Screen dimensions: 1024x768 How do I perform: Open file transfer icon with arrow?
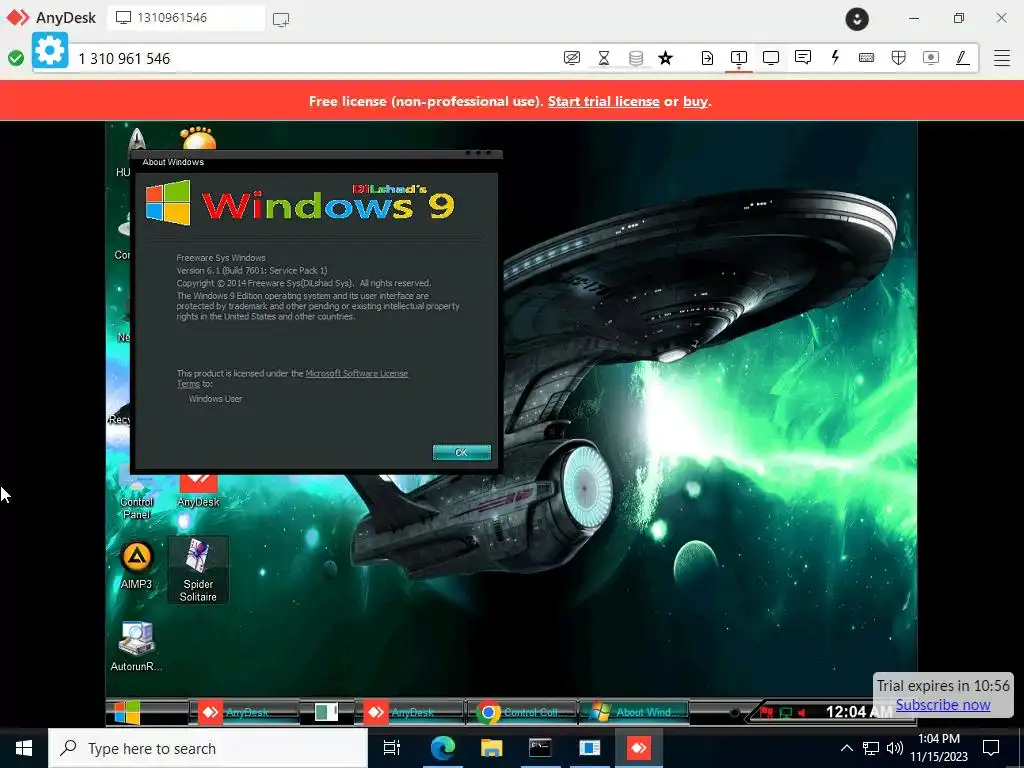click(x=707, y=58)
